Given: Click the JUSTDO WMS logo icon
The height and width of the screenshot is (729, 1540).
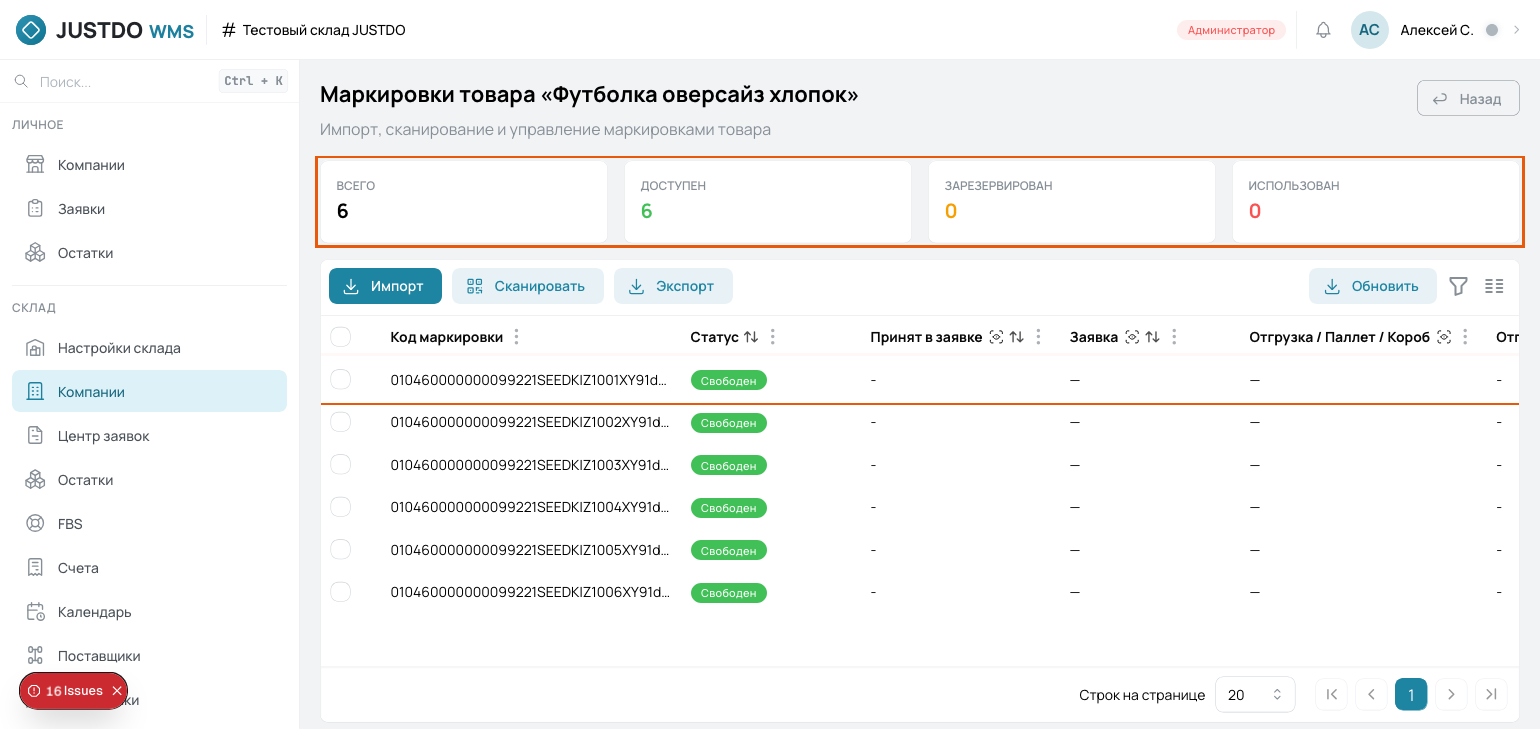Looking at the screenshot, I should pos(31,30).
